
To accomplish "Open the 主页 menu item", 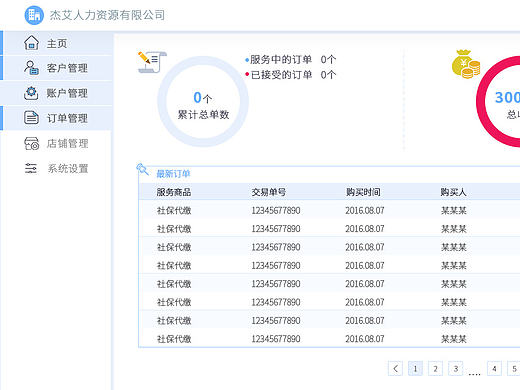I will click(x=57, y=43).
